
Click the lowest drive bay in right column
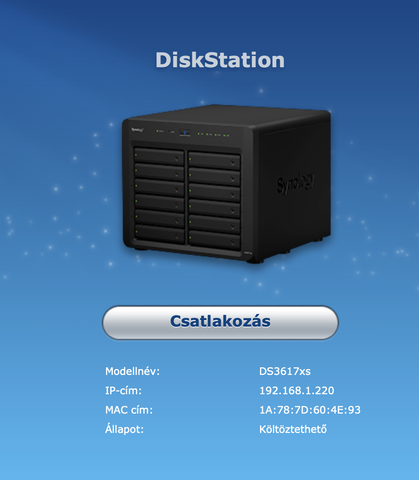pyautogui.click(x=214, y=239)
